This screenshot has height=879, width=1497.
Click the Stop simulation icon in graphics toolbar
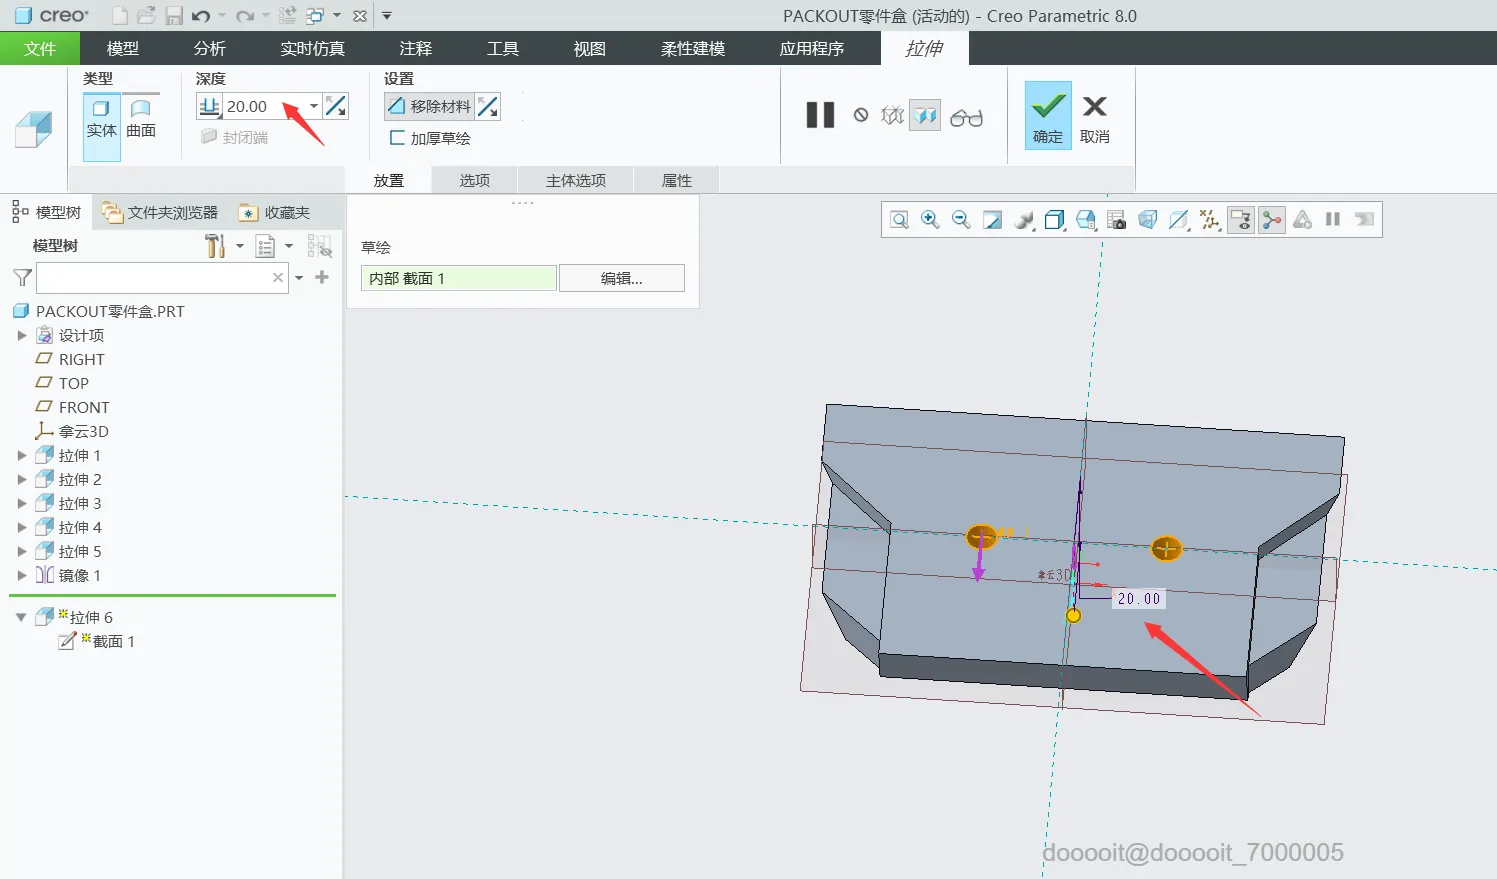(x=1364, y=220)
